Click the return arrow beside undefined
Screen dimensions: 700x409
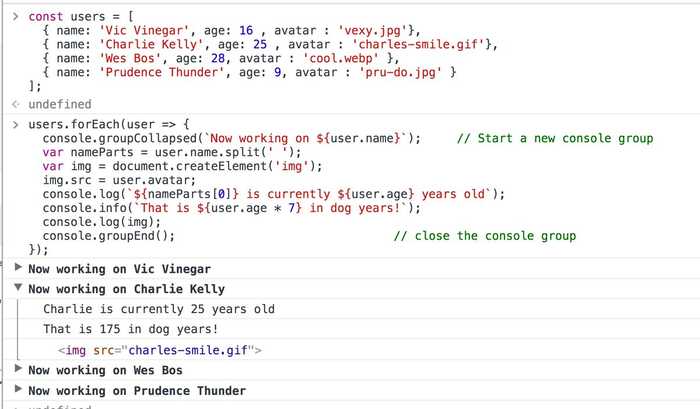(x=16, y=104)
